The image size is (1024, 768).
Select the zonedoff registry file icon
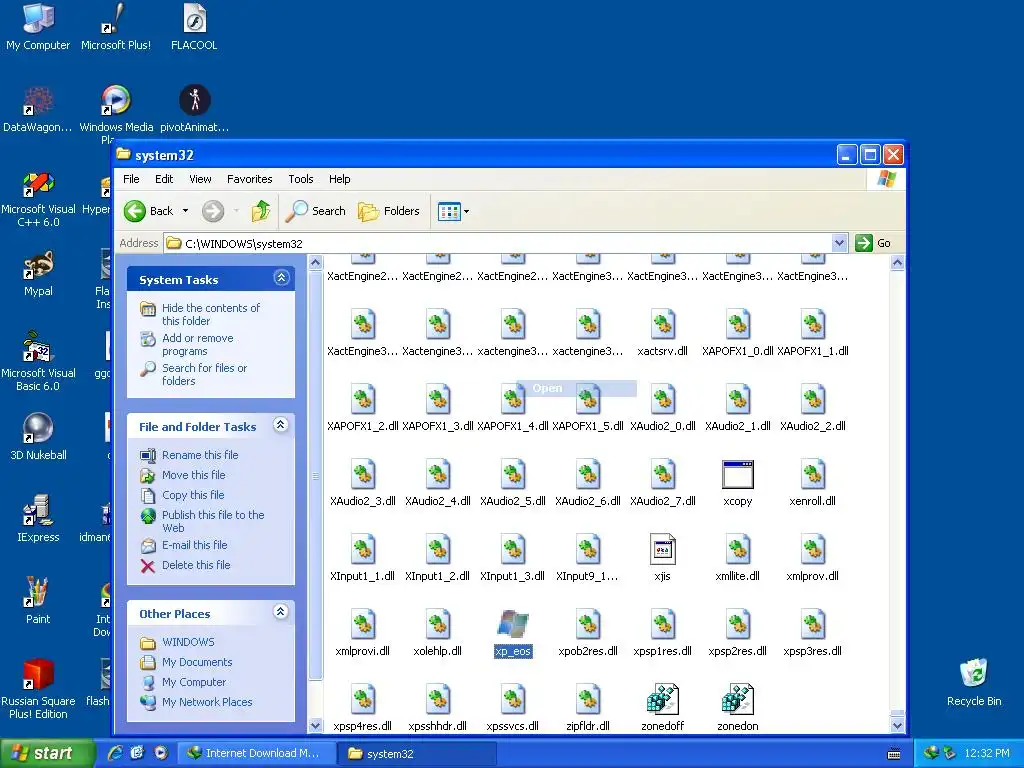662,699
